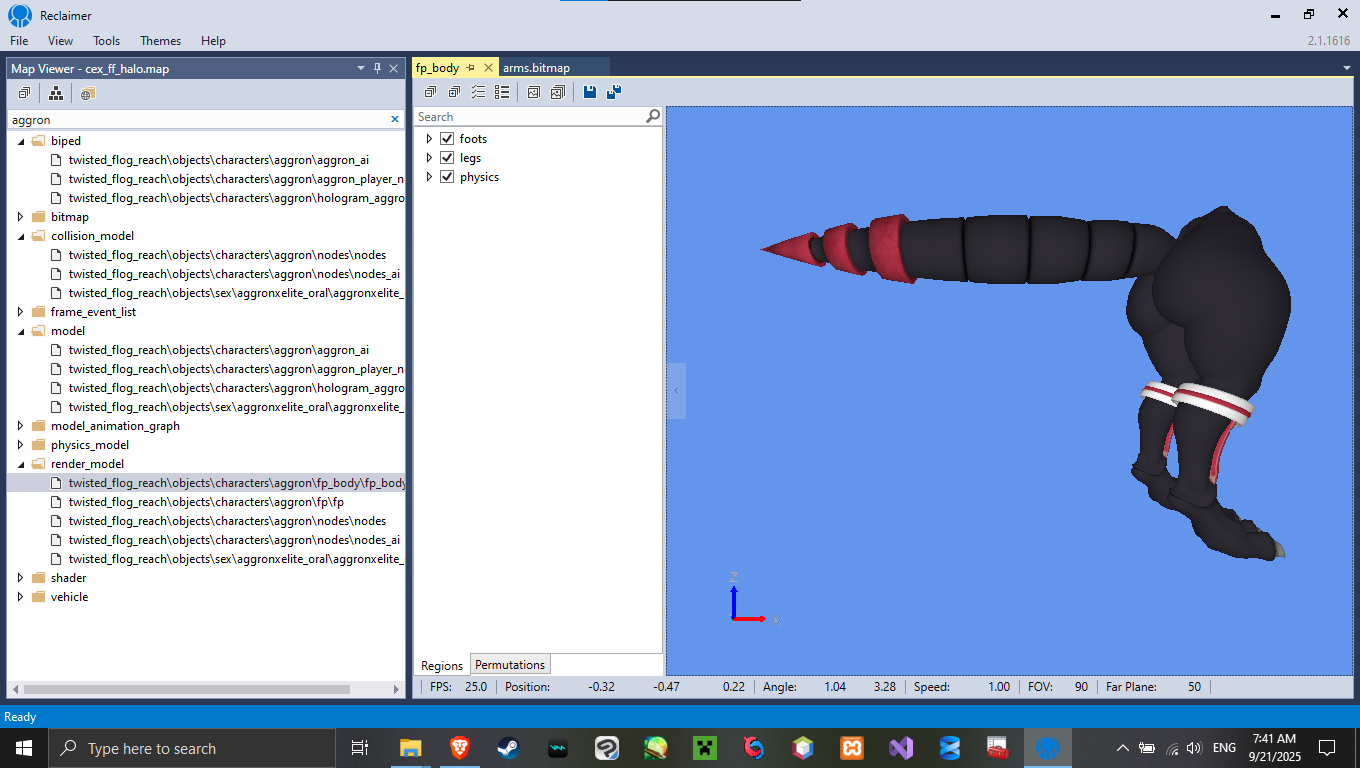Expand the model_animation_graph folder
This screenshot has height=768, width=1360.
(x=21, y=426)
